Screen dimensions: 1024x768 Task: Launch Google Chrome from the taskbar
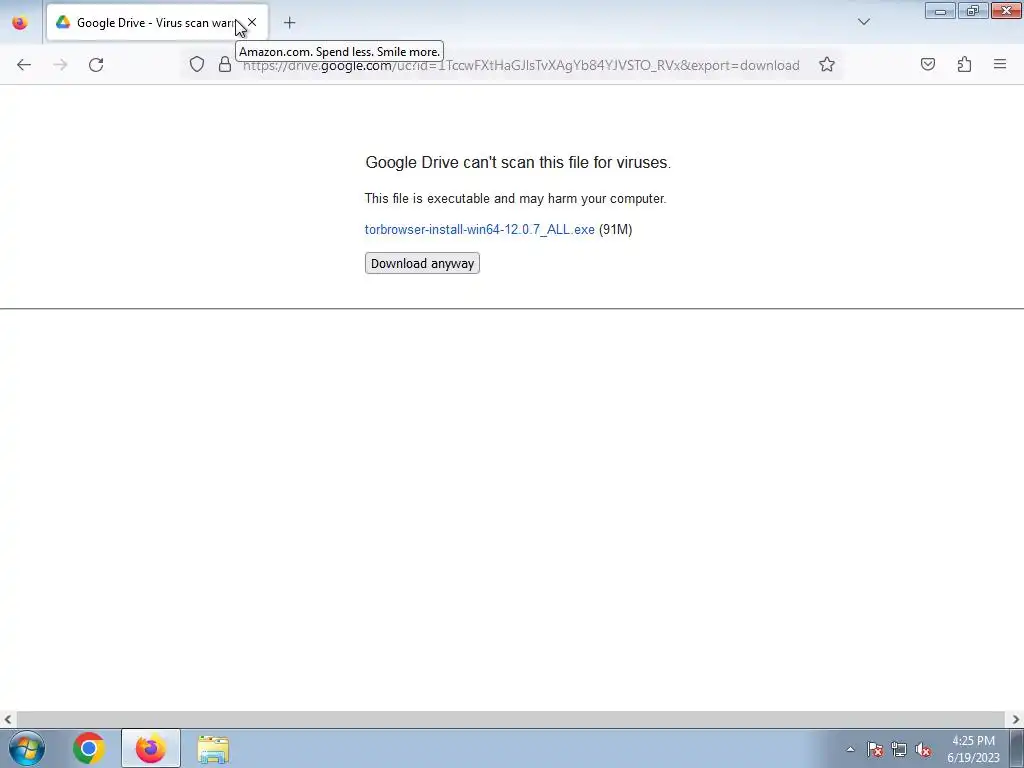(89, 748)
